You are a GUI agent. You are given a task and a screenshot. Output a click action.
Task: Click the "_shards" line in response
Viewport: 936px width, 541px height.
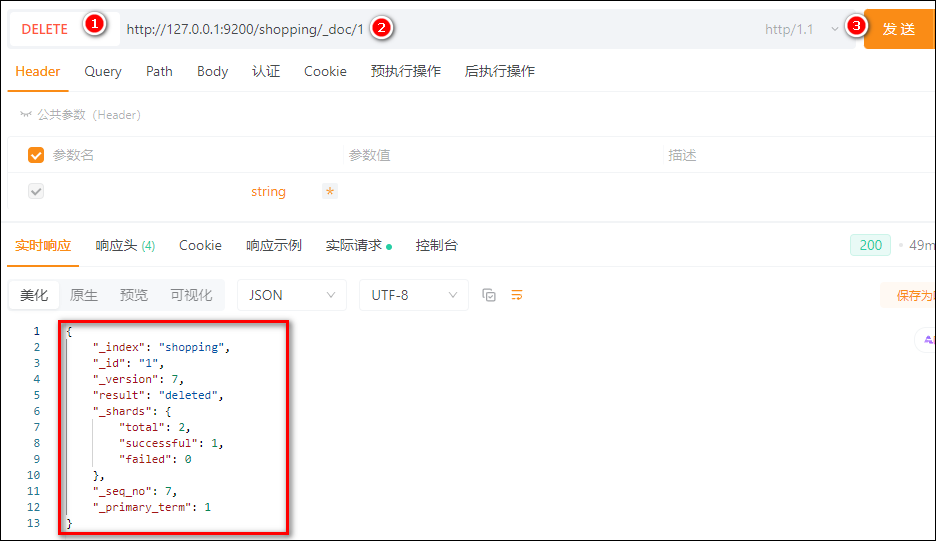point(132,411)
